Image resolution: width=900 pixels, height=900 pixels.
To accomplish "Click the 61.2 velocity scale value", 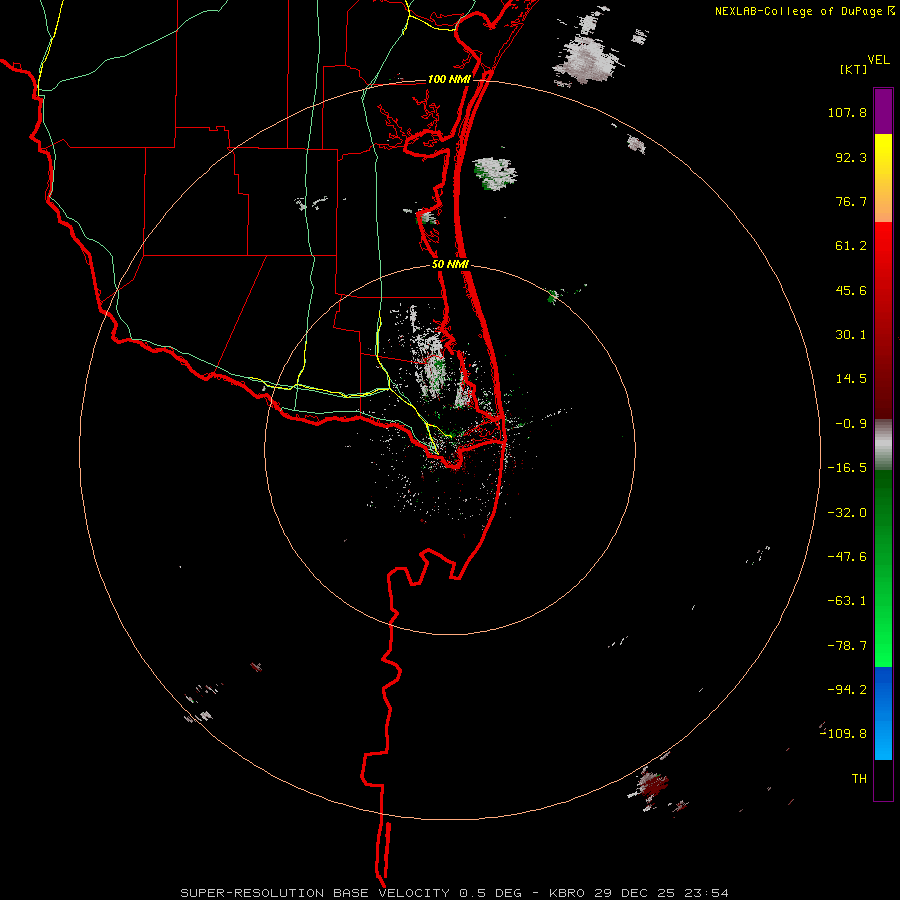I will click(x=851, y=246).
